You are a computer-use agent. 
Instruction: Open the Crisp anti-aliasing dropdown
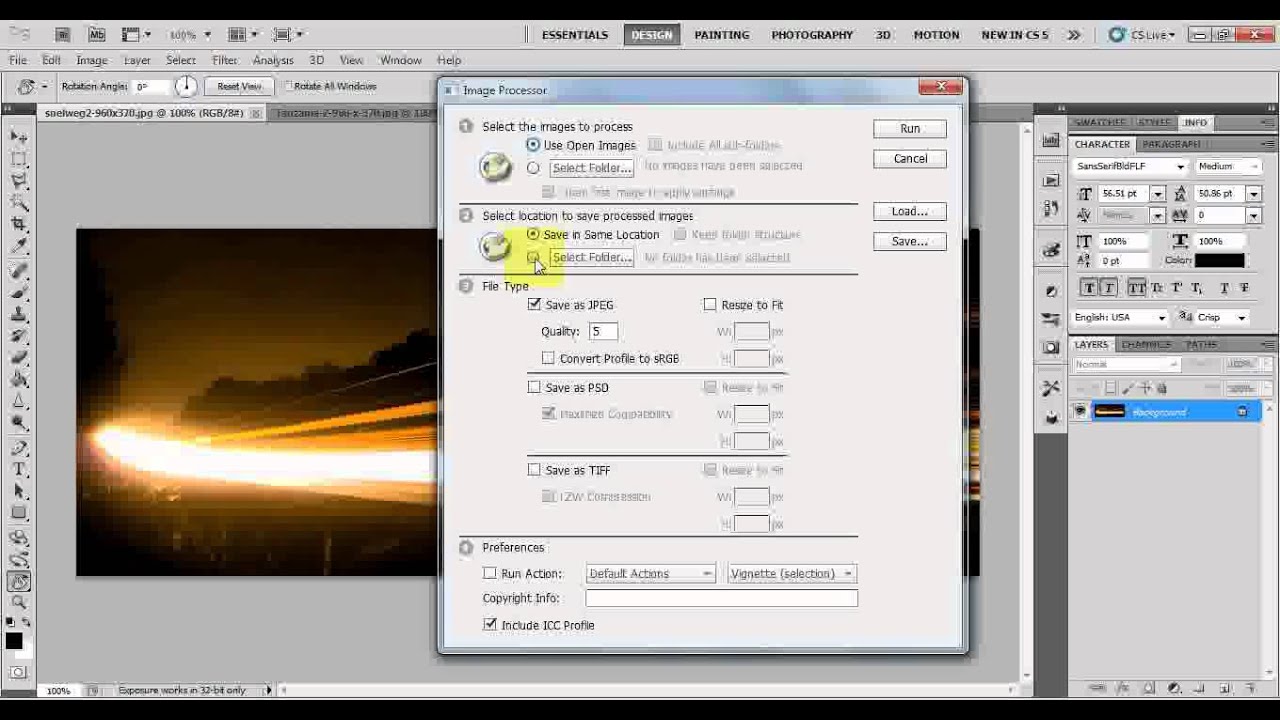(1223, 317)
